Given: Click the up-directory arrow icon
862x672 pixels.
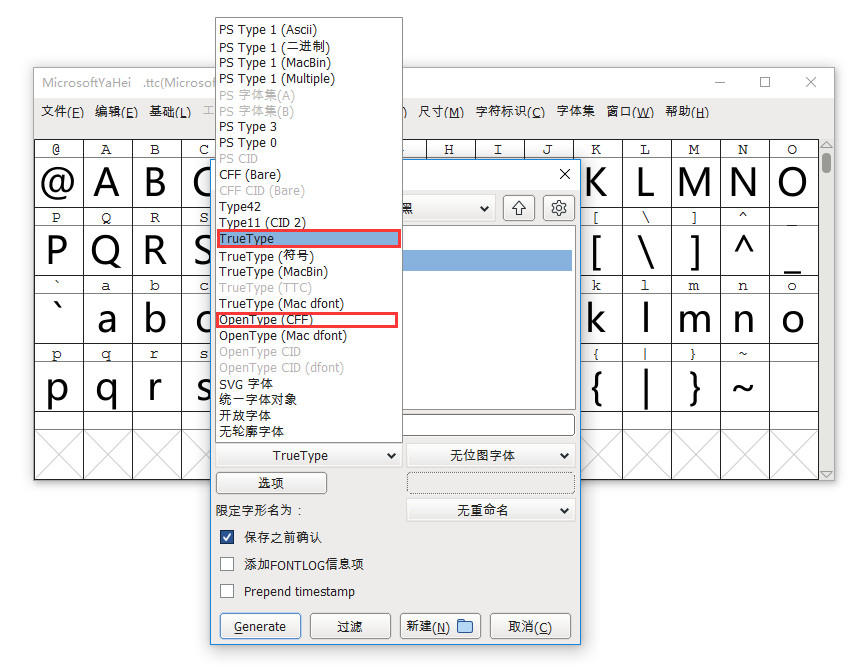Looking at the screenshot, I should click(519, 207).
